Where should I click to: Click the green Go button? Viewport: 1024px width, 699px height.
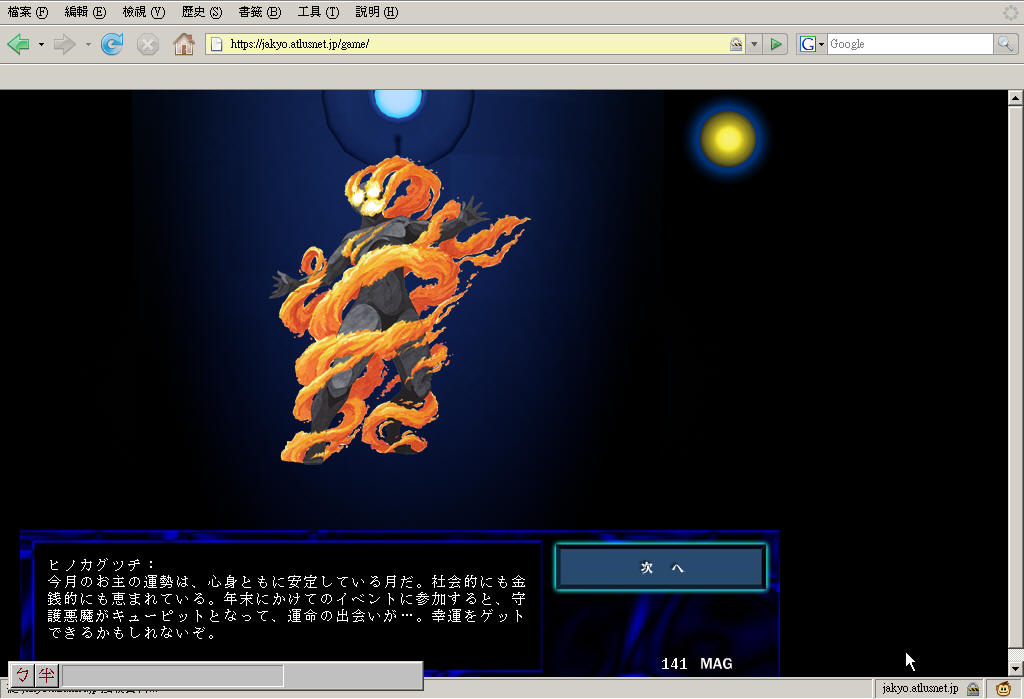[776, 44]
